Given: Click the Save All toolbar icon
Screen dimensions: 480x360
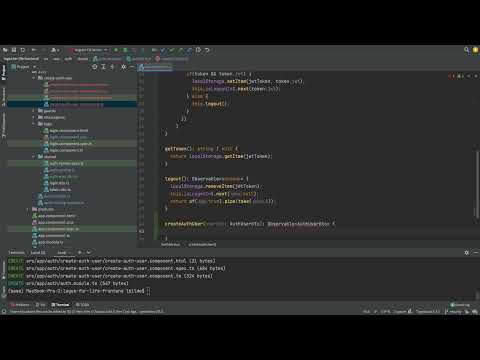Looking at the screenshot, I should (14, 50).
